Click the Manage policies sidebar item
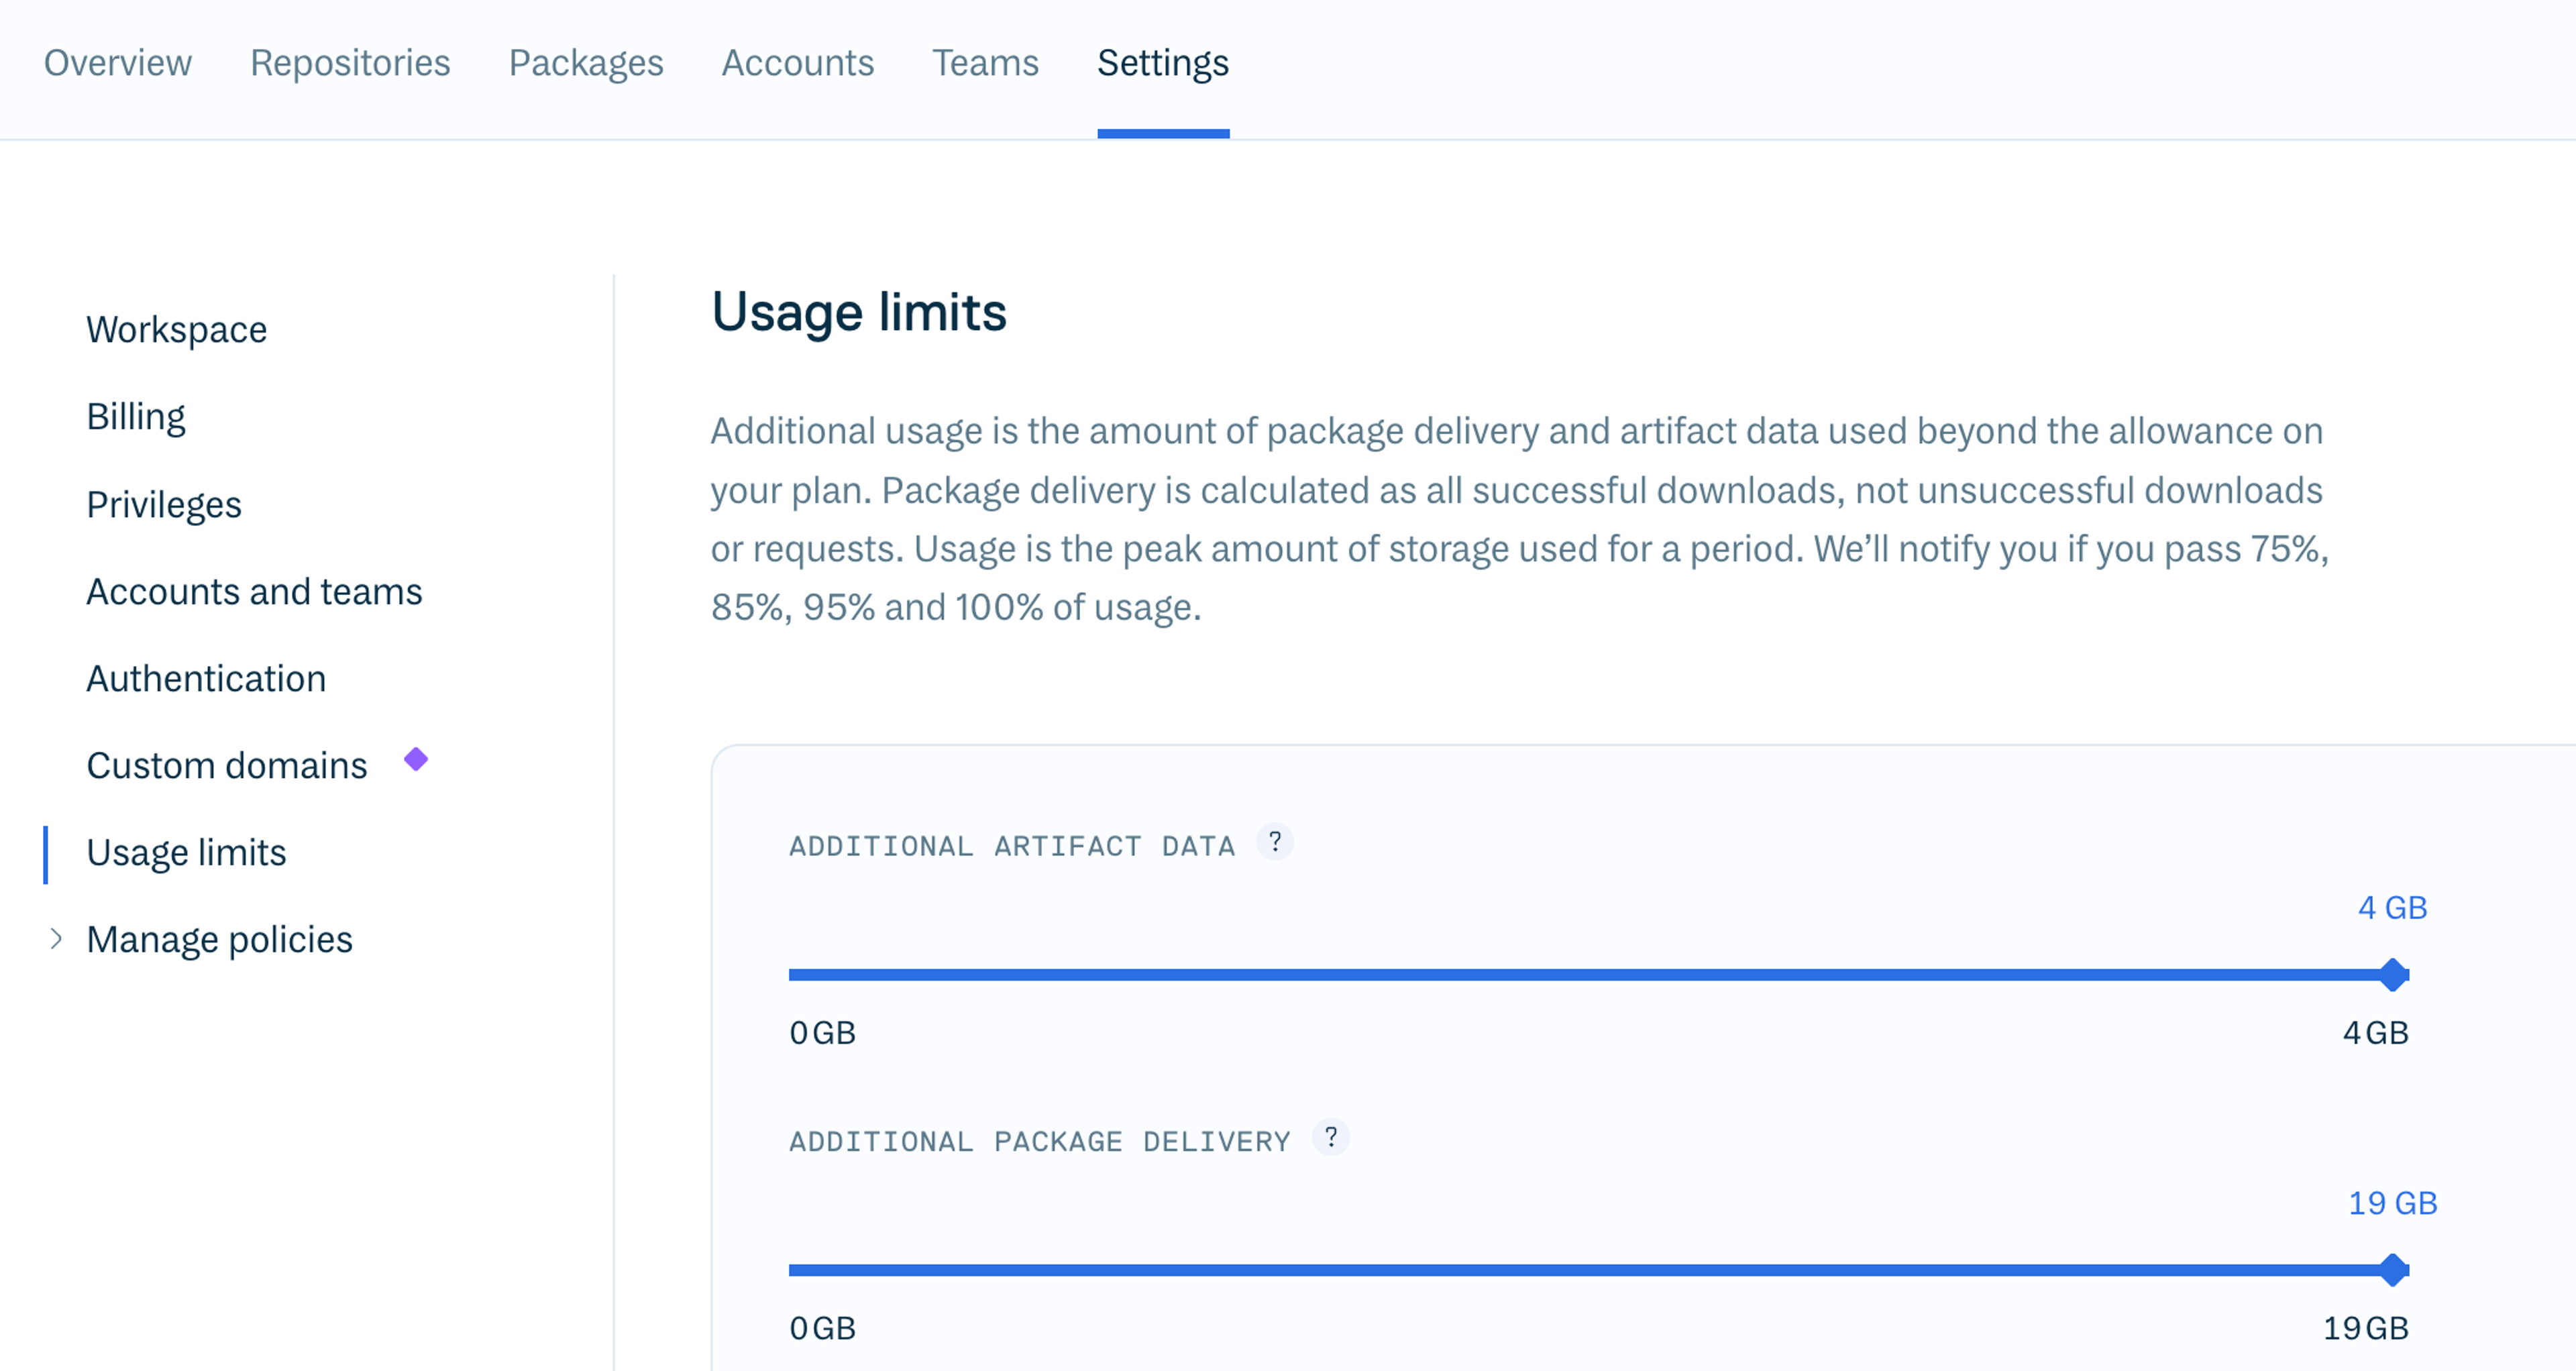This screenshot has width=2576, height=1371. coord(220,939)
